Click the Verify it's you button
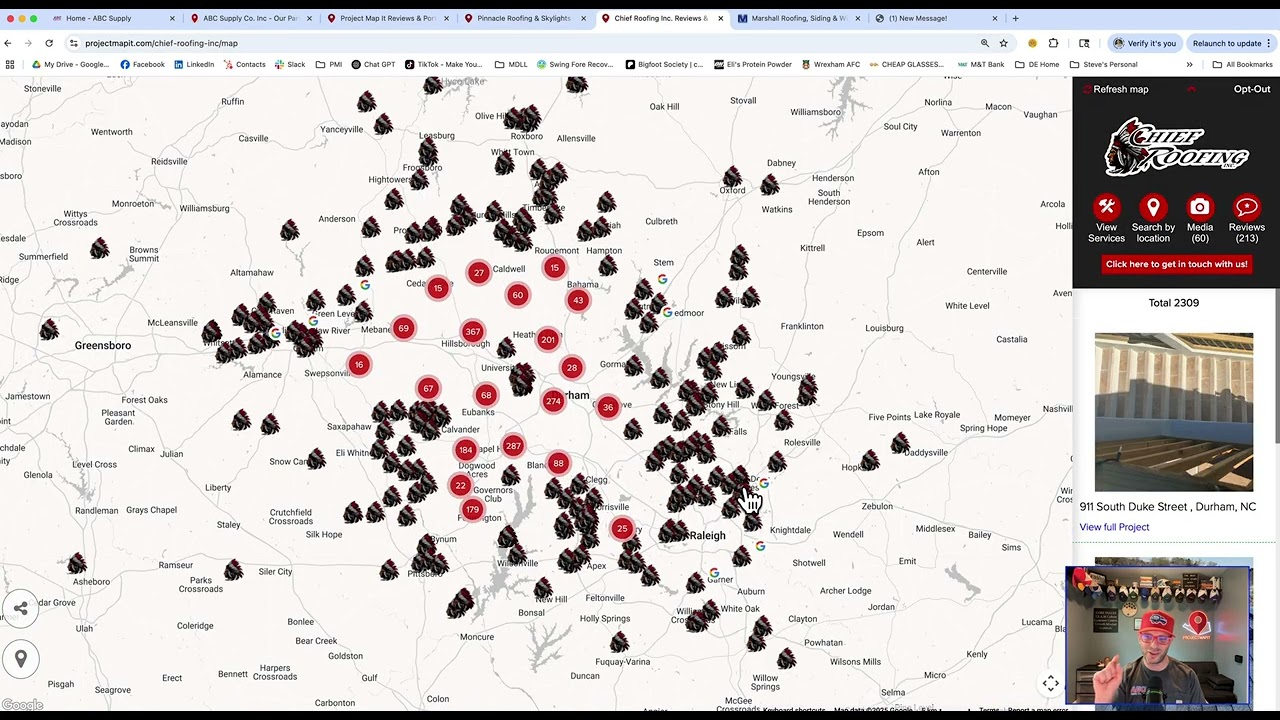Image resolution: width=1280 pixels, height=720 pixels. pos(1145,43)
